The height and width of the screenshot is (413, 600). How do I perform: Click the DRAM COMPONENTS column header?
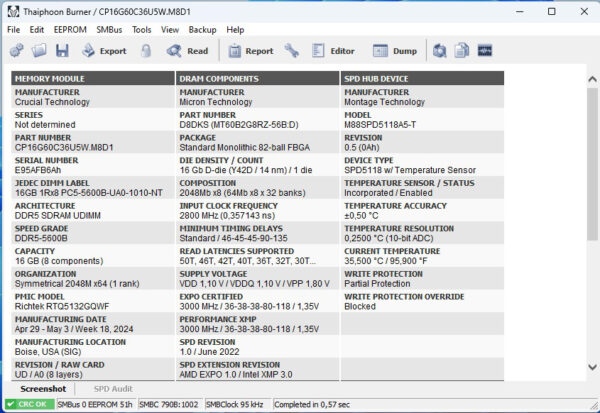pos(257,78)
